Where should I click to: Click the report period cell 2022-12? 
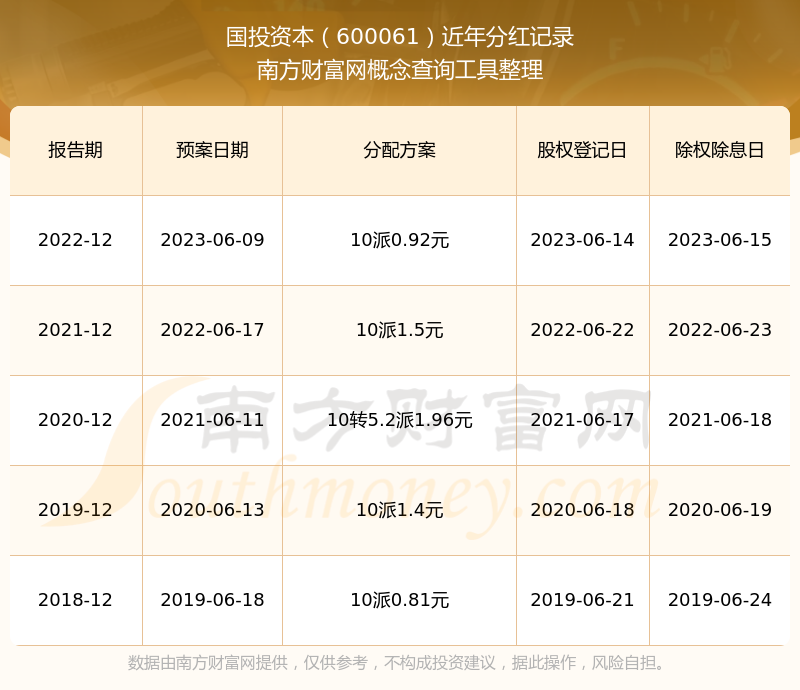pyautogui.click(x=76, y=240)
